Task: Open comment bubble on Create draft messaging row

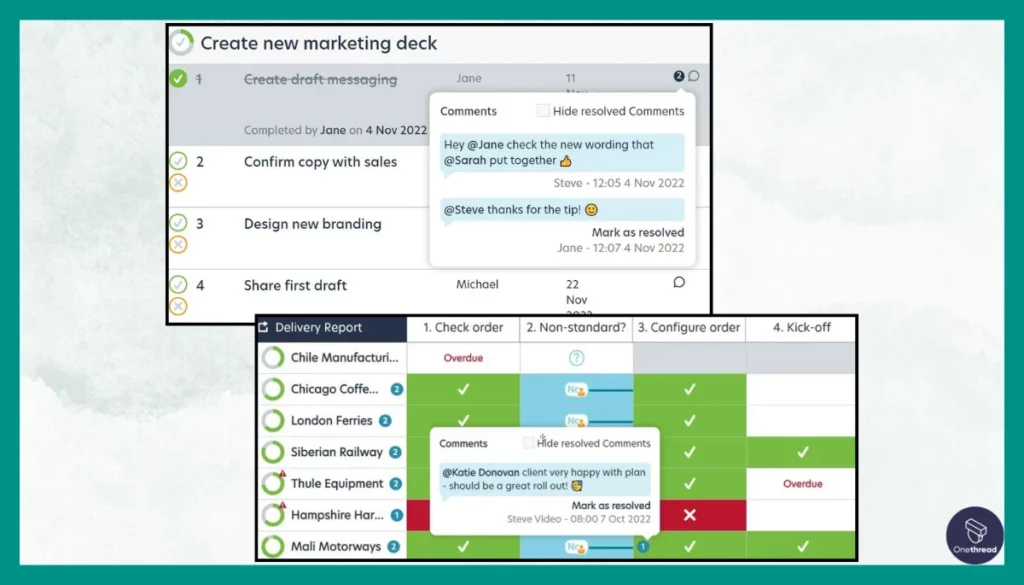Action: tap(694, 76)
